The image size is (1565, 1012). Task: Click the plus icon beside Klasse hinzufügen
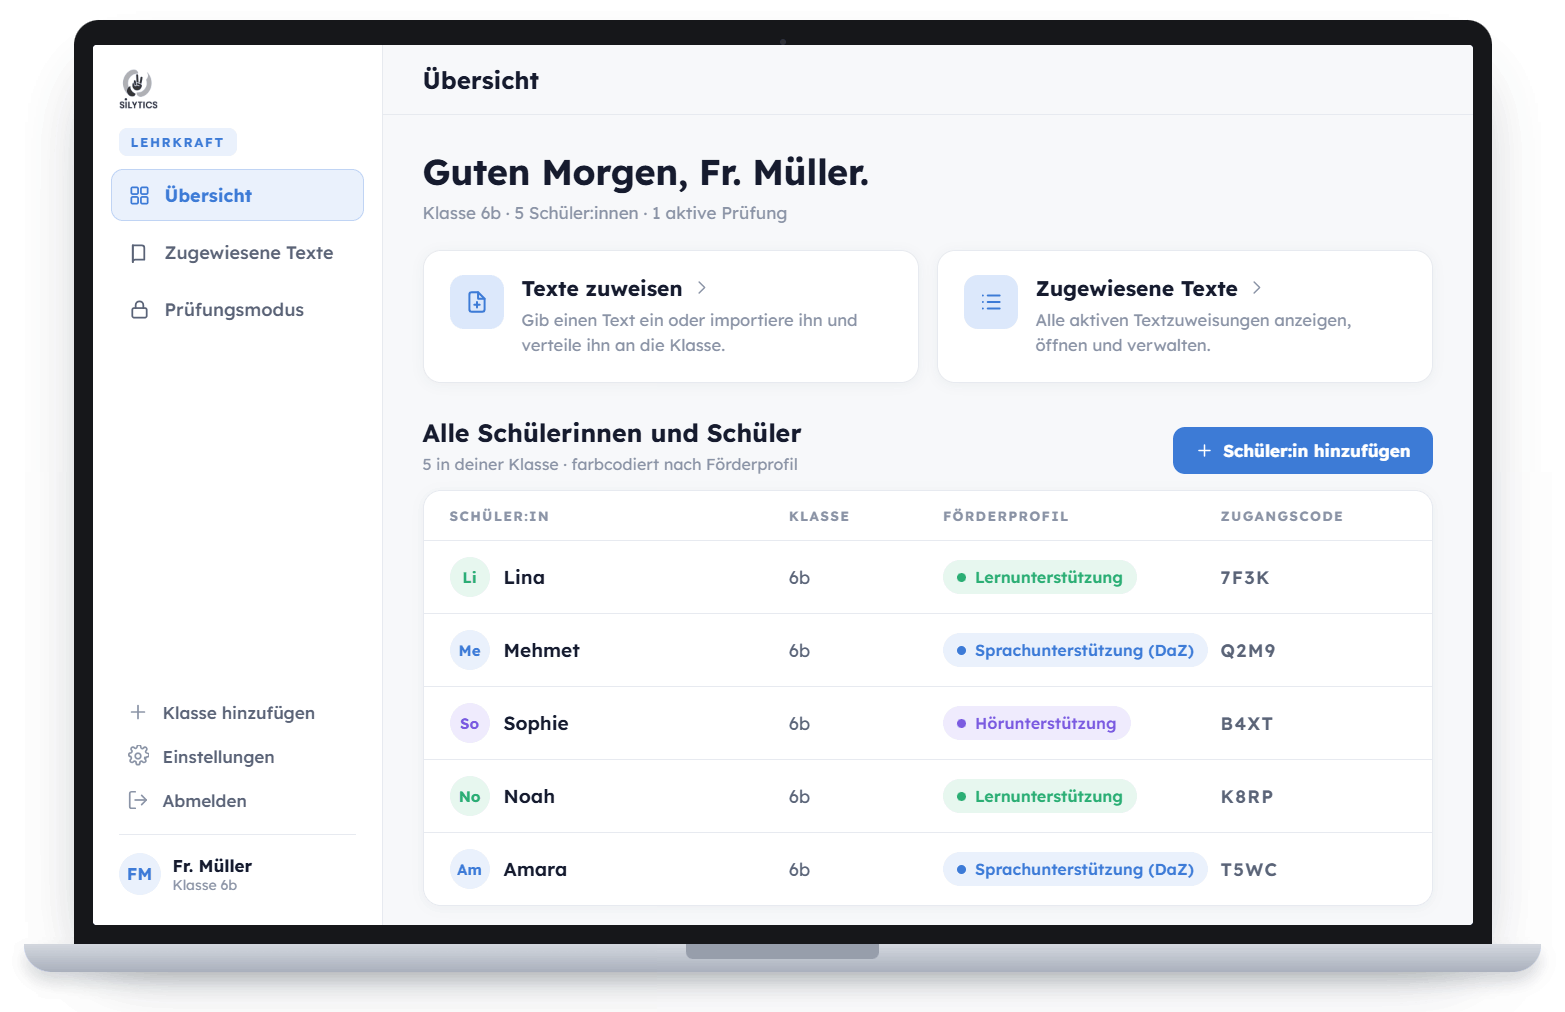pos(138,712)
